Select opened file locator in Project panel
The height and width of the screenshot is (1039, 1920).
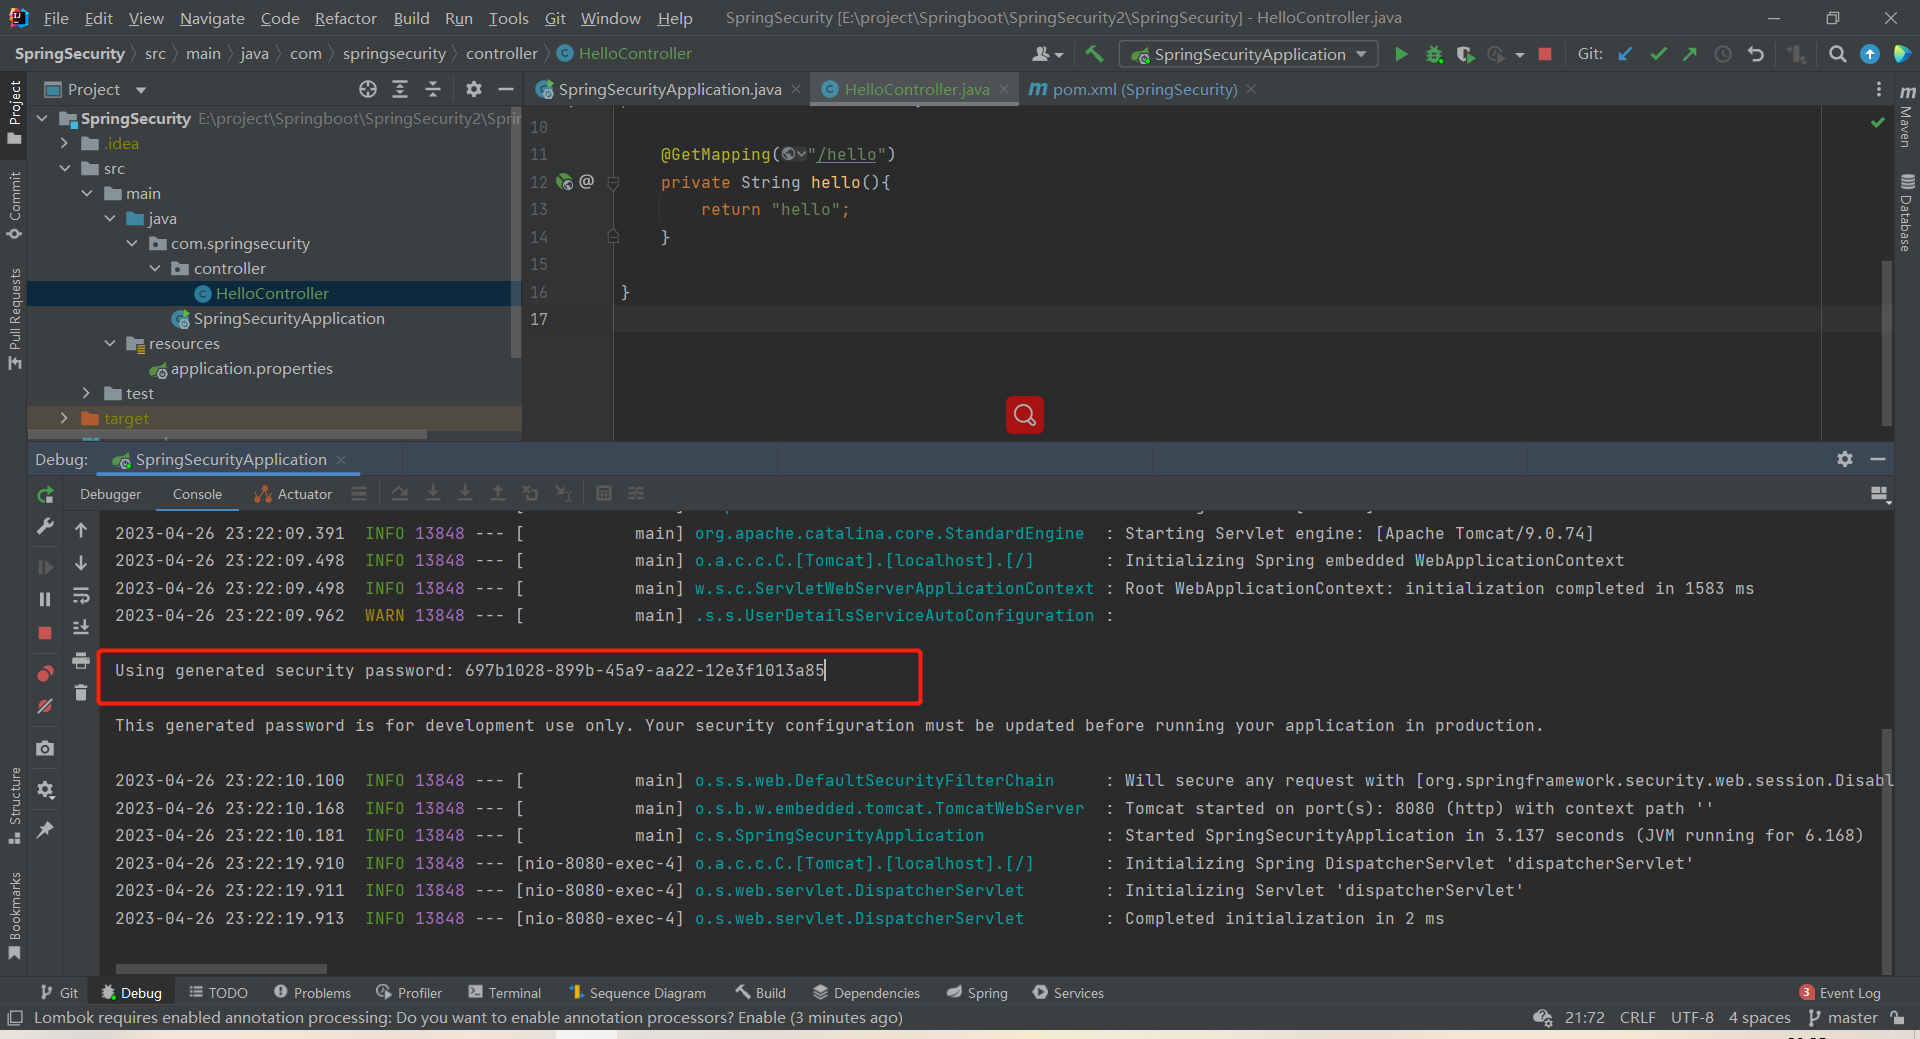[x=368, y=89]
